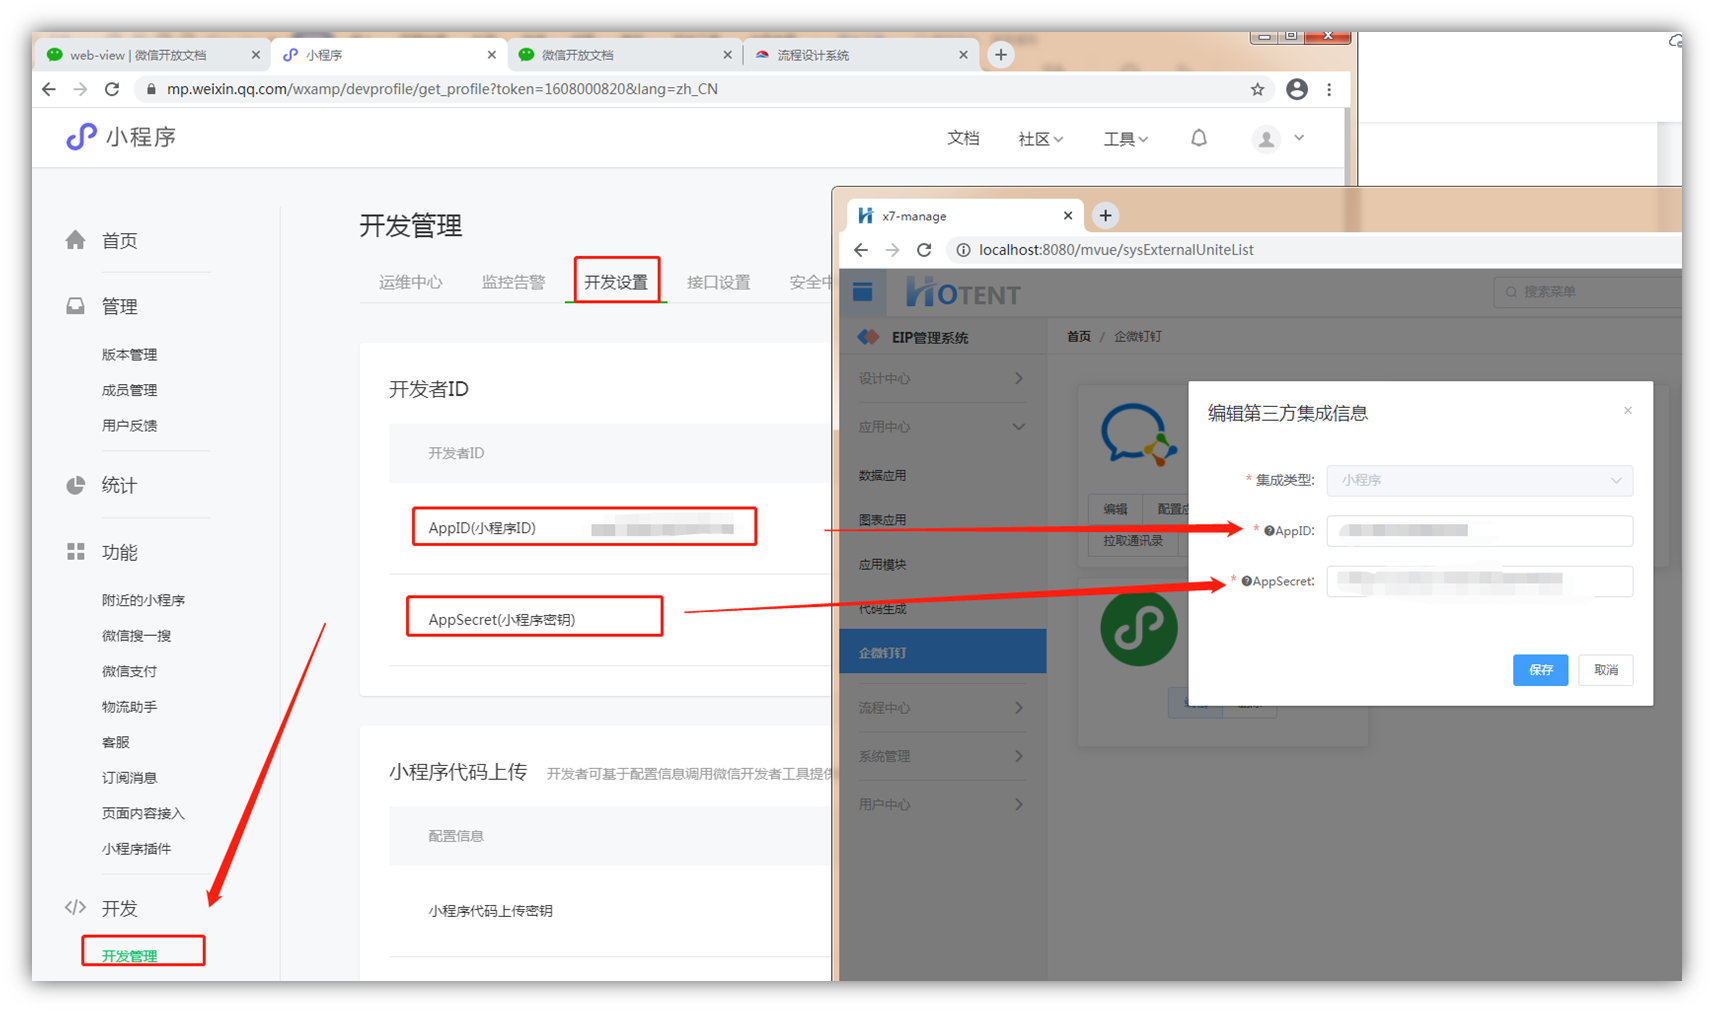Click the AppSecret input field in dialog
The height and width of the screenshot is (1013, 1714).
click(1480, 581)
